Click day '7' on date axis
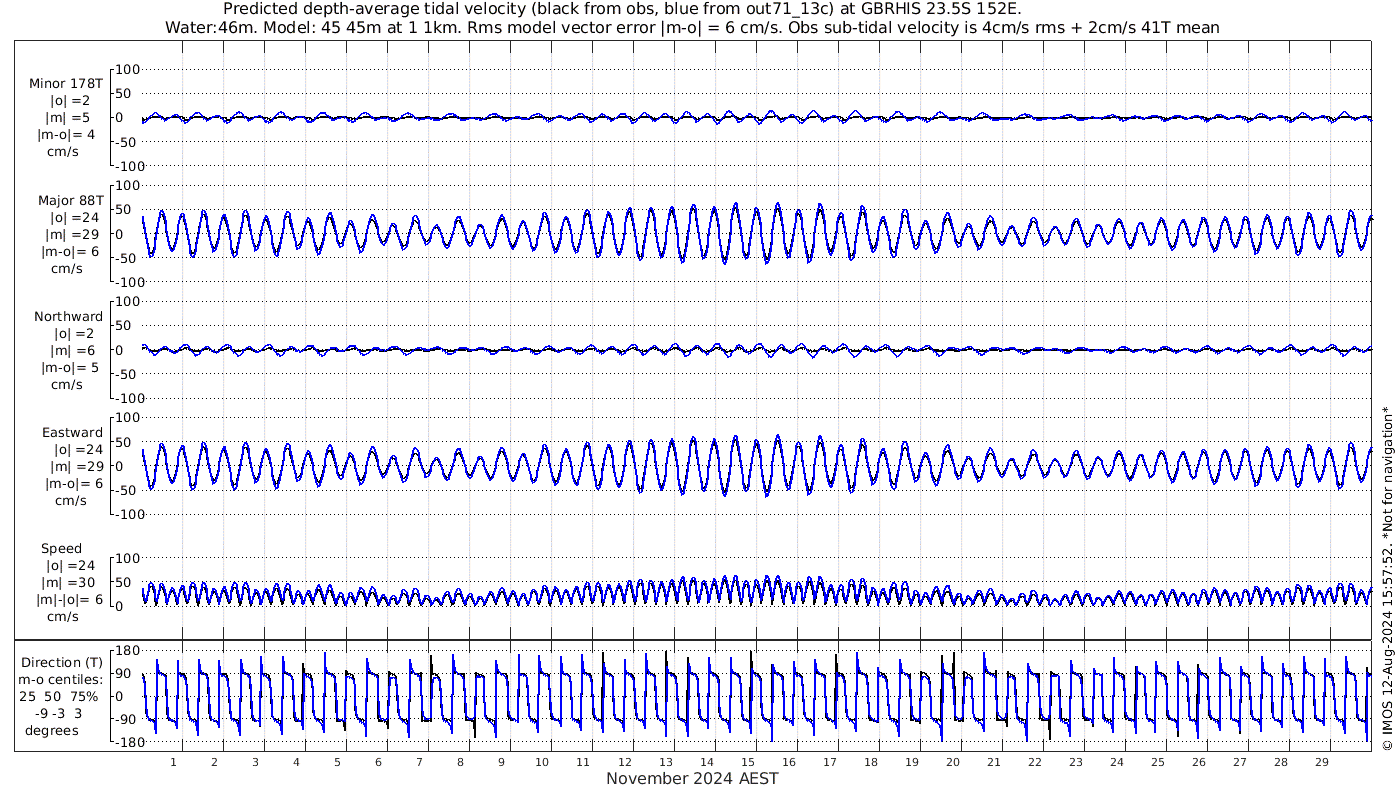1400x800 pixels. 419,762
